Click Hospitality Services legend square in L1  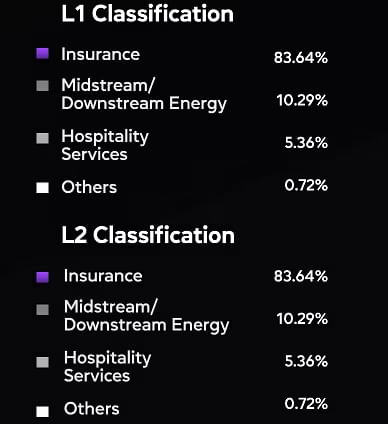click(42, 138)
